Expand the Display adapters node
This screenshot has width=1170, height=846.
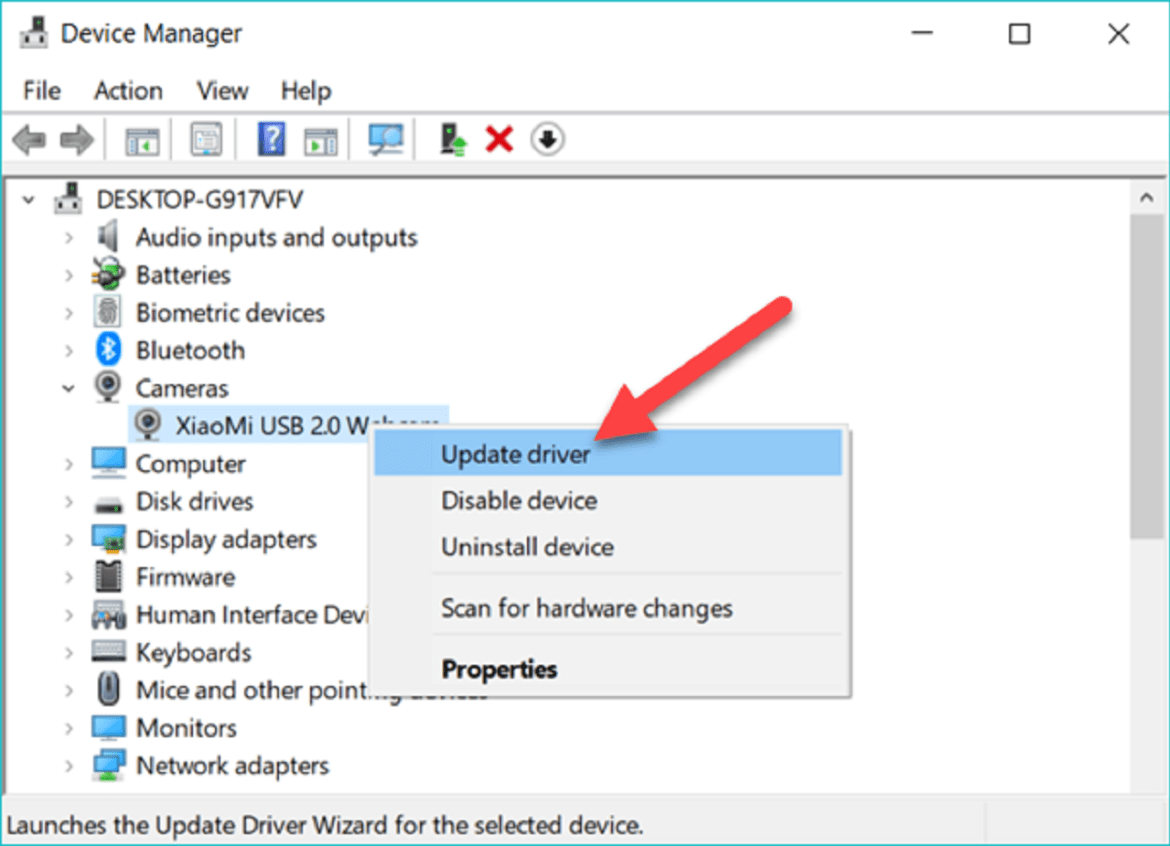click(x=69, y=540)
